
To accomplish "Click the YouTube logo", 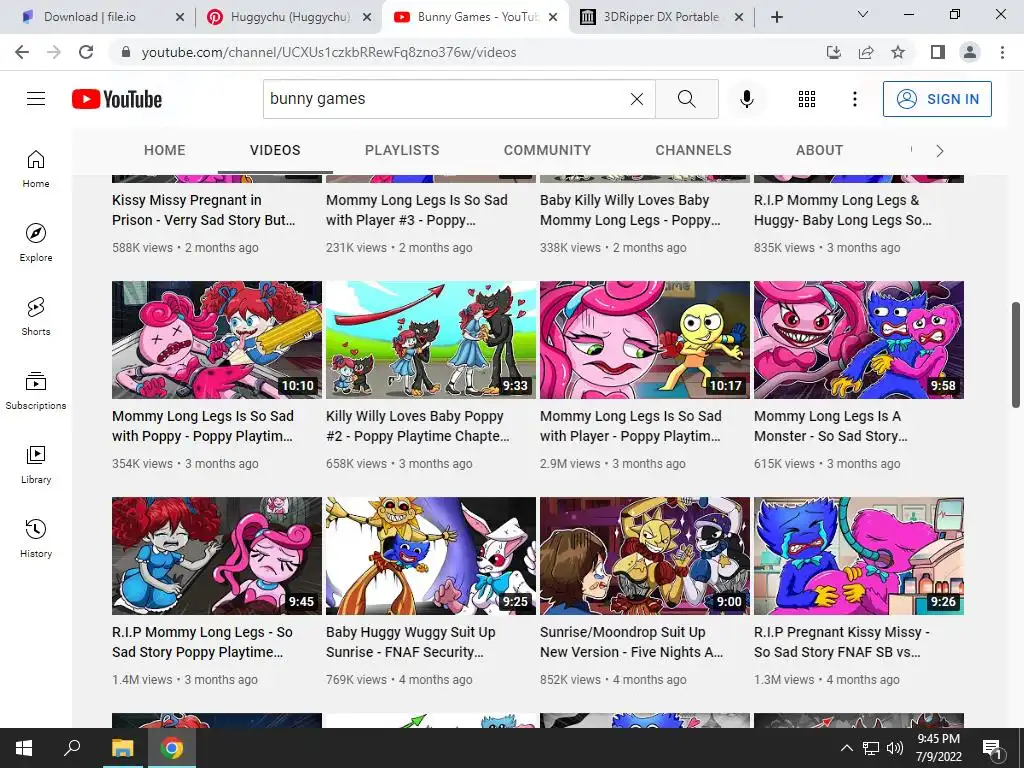I will (117, 99).
